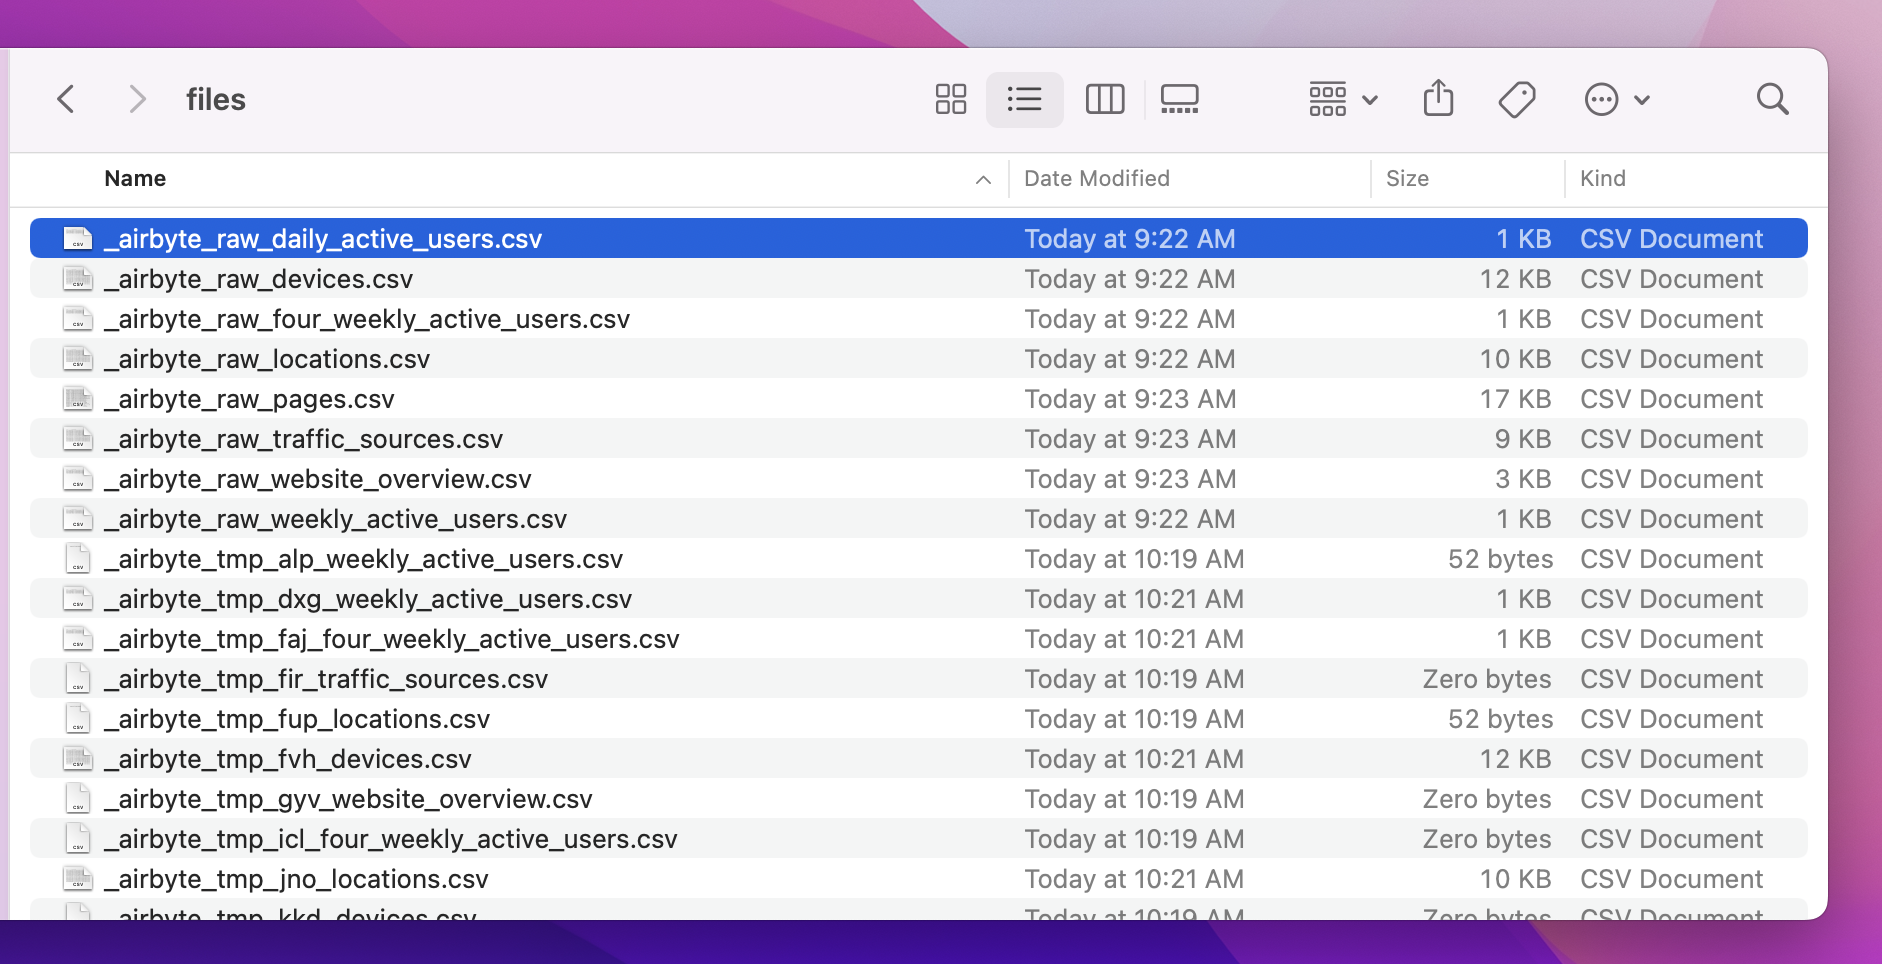Select _airbyte_raw_locations.csv file name
The image size is (1882, 964).
pyautogui.click(x=267, y=359)
